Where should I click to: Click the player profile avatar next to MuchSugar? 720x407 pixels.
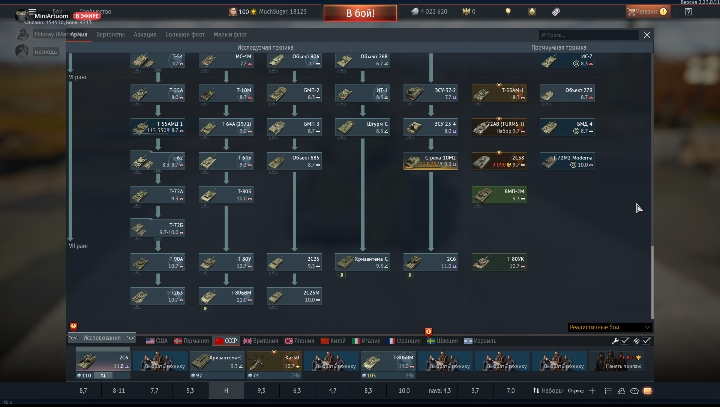(x=233, y=11)
